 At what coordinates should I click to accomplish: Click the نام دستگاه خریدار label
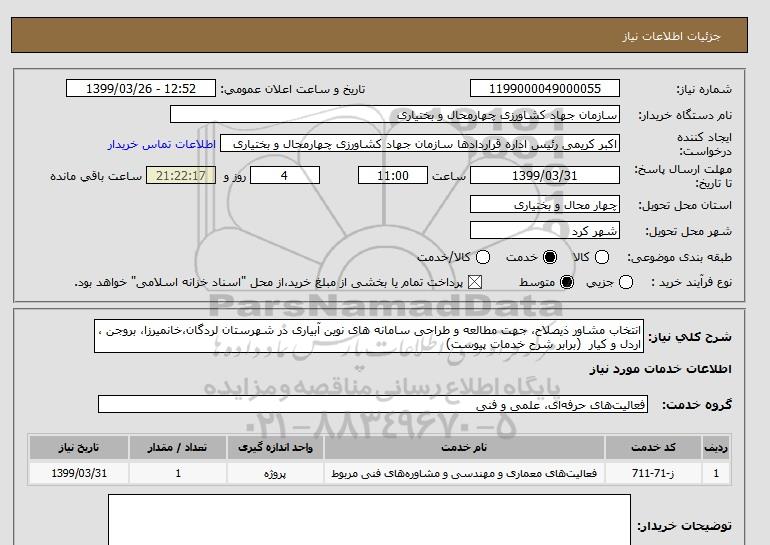point(685,115)
